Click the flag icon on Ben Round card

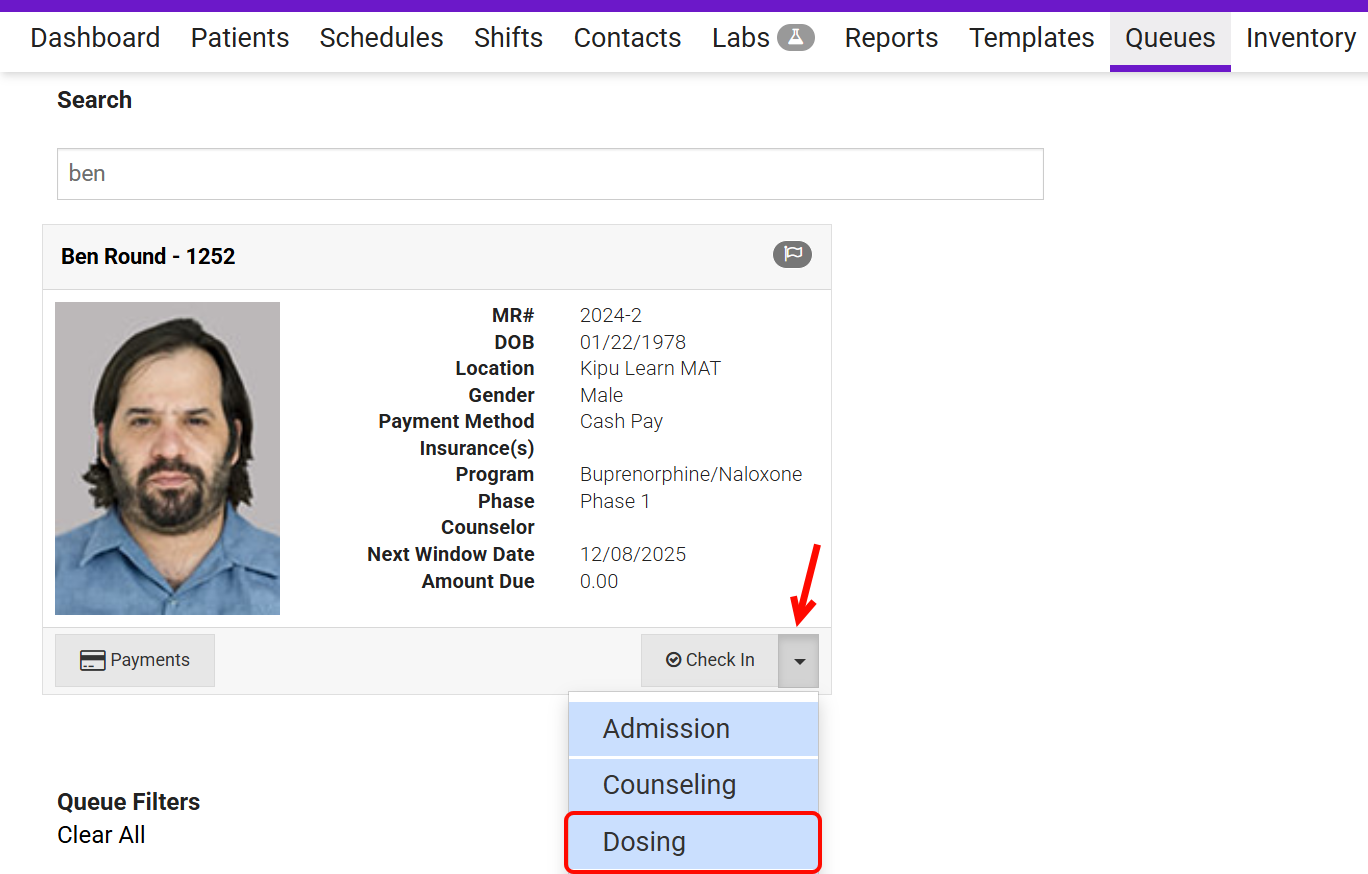pyautogui.click(x=792, y=255)
